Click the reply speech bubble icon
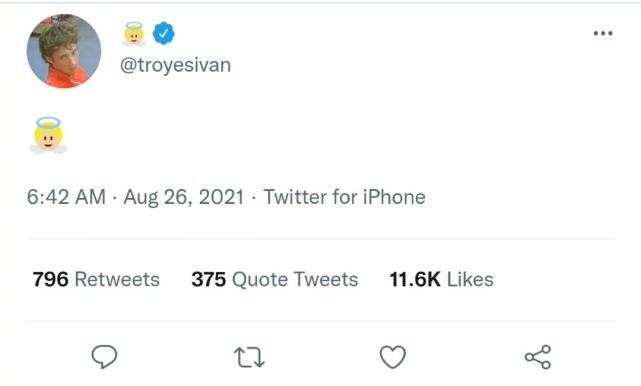 tap(104, 357)
